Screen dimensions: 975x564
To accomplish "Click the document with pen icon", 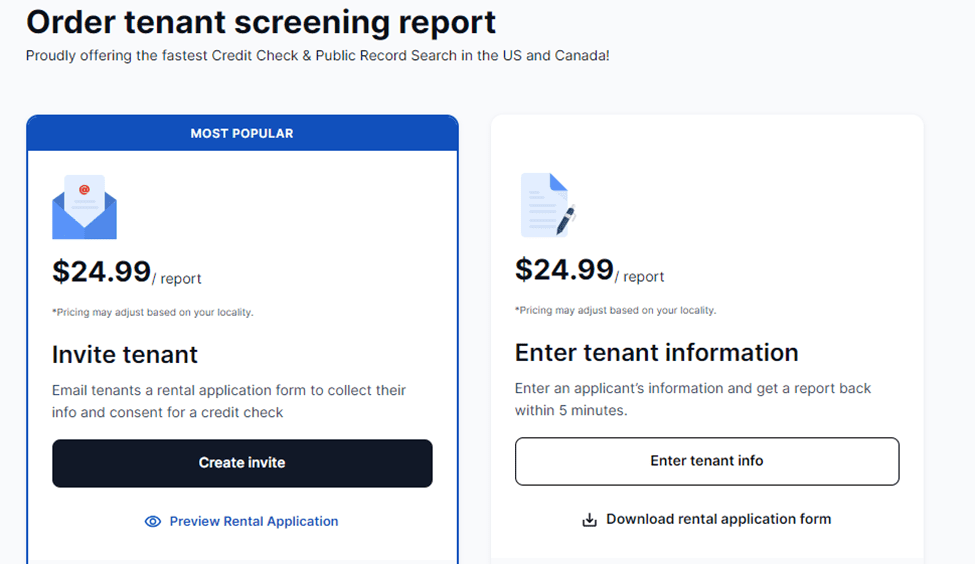I will (x=547, y=206).
